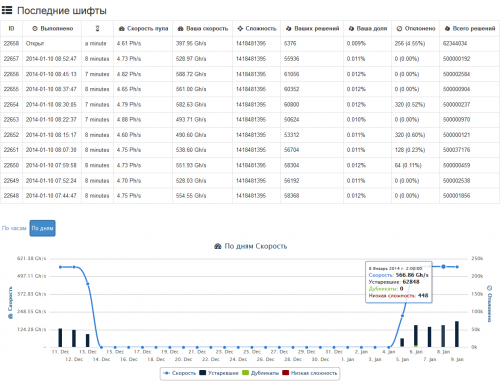Viewport: 500px width, 391px height.
Task: Click shift ID 22648
Action: (x=11, y=196)
